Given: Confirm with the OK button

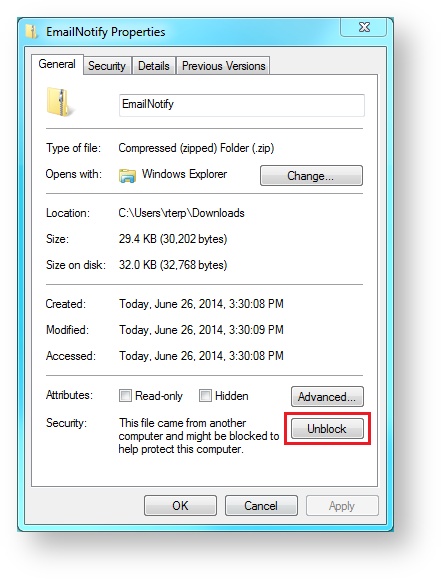Looking at the screenshot, I should click(180, 505).
